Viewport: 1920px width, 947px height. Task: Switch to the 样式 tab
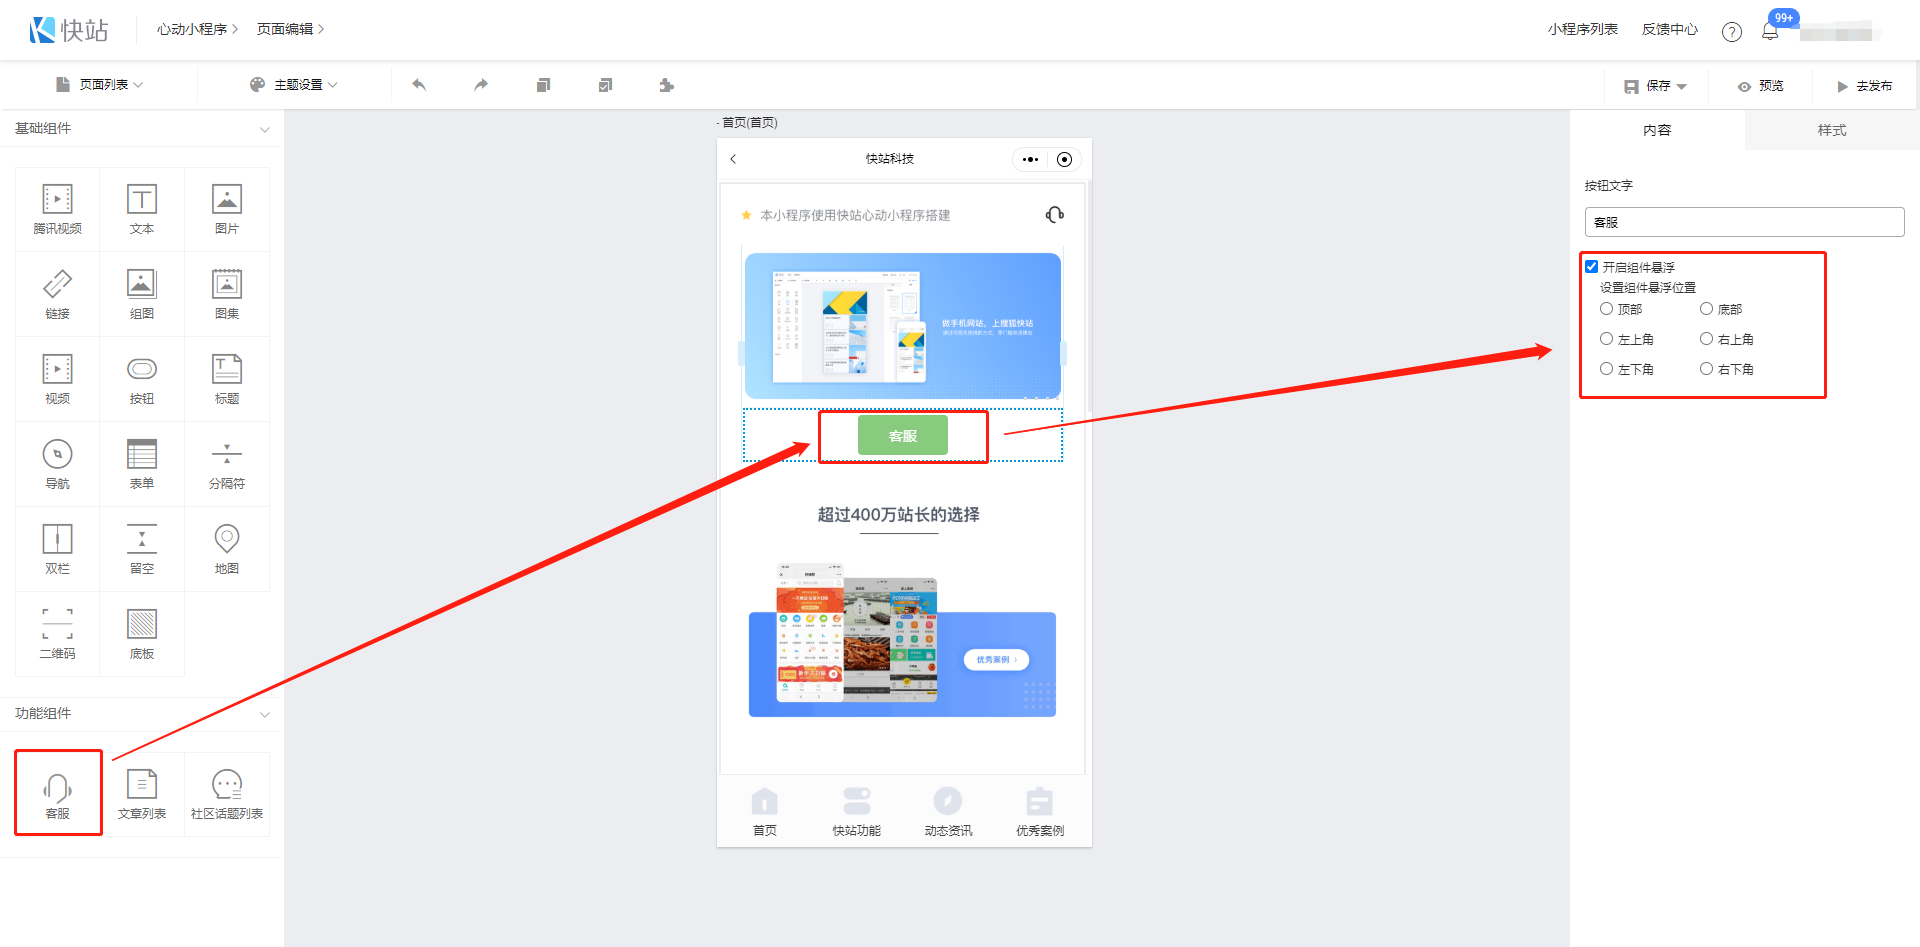[1831, 130]
